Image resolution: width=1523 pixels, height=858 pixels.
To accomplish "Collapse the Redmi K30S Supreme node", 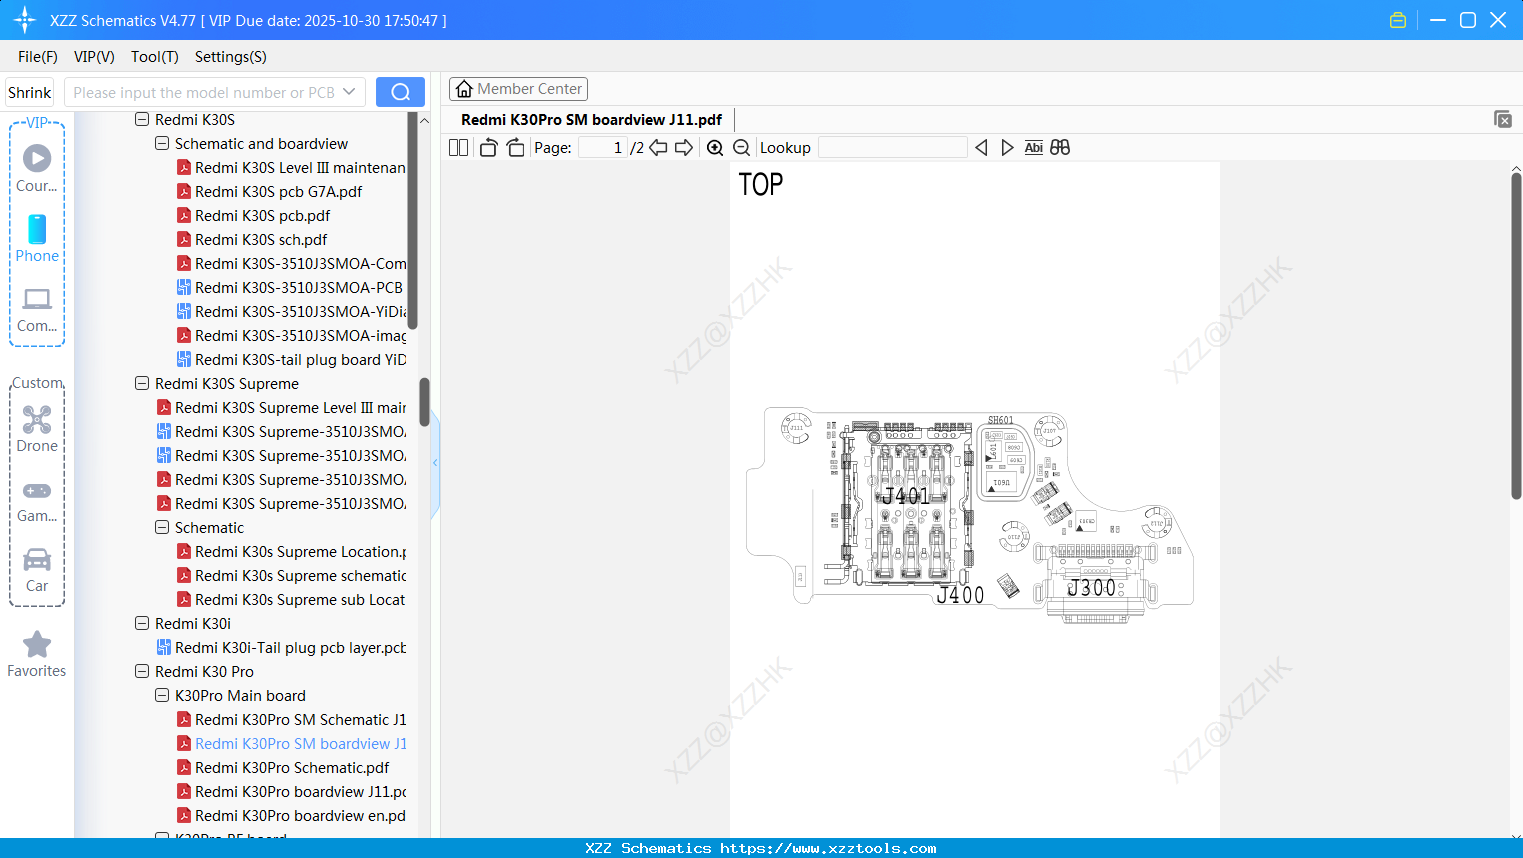I will coord(142,384).
